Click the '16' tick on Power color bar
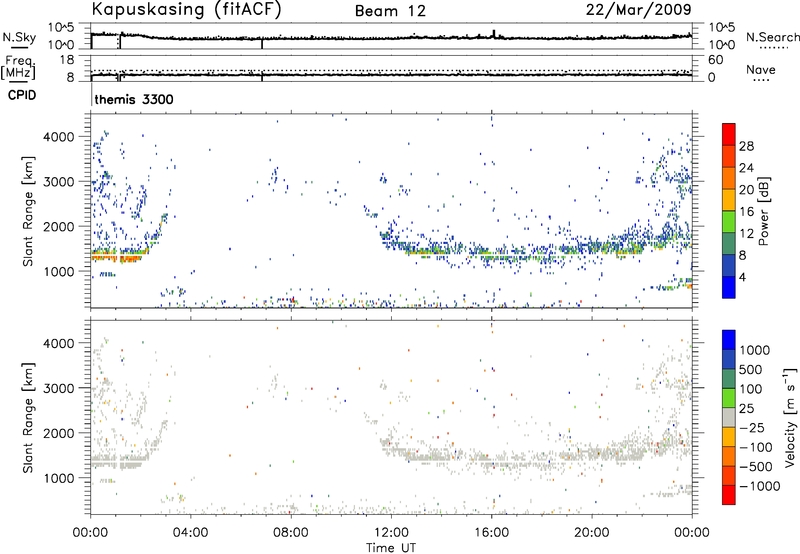The height and width of the screenshot is (554, 800). click(746, 212)
